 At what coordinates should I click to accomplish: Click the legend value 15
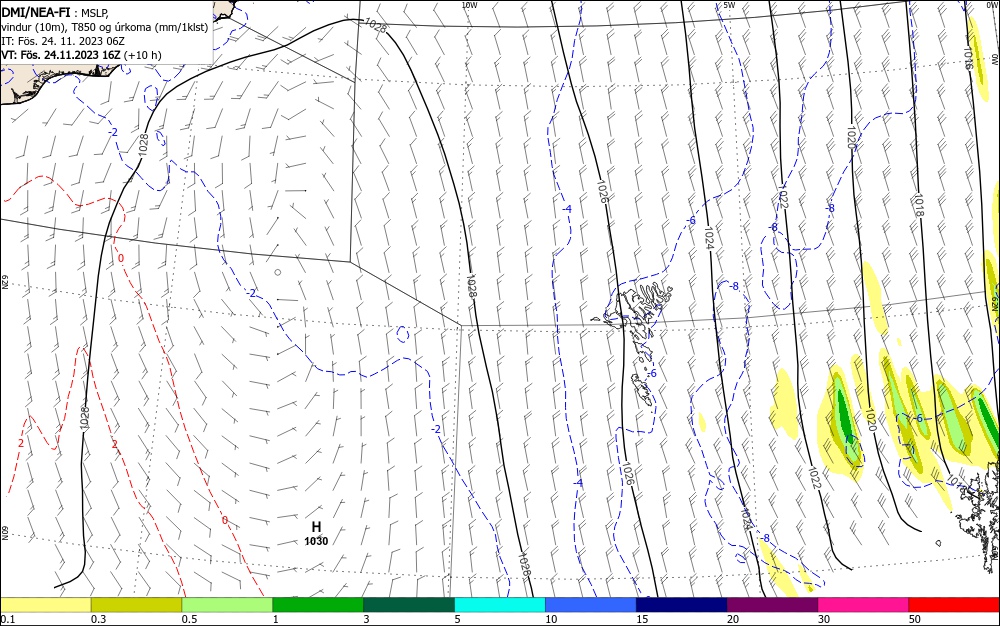click(x=642, y=619)
